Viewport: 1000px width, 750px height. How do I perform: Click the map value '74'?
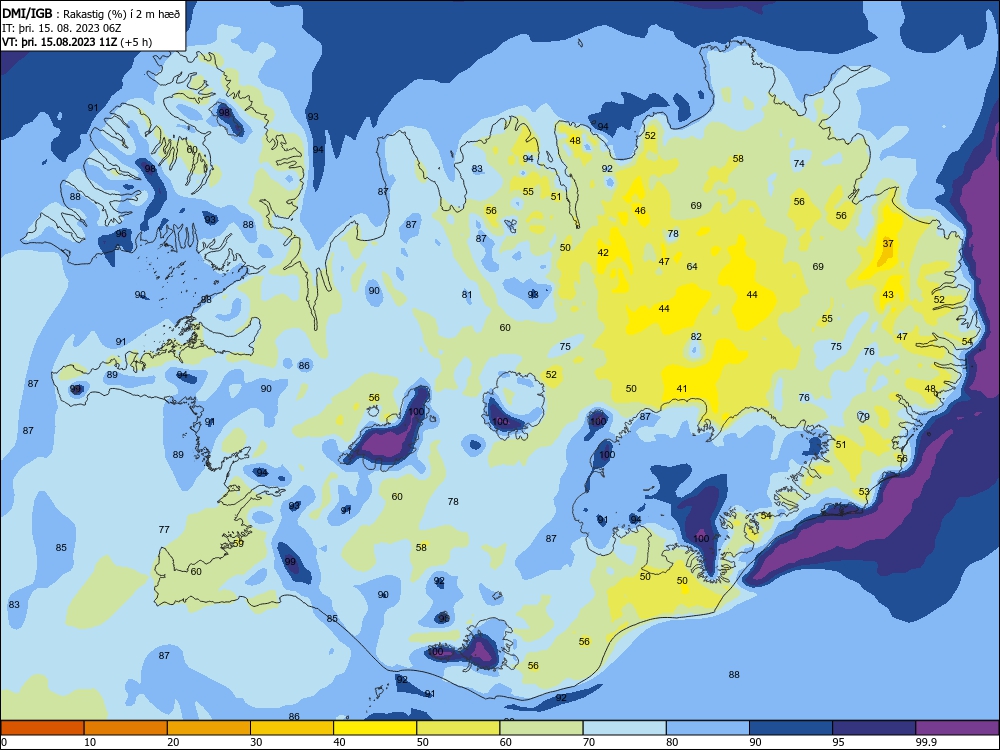[798, 163]
